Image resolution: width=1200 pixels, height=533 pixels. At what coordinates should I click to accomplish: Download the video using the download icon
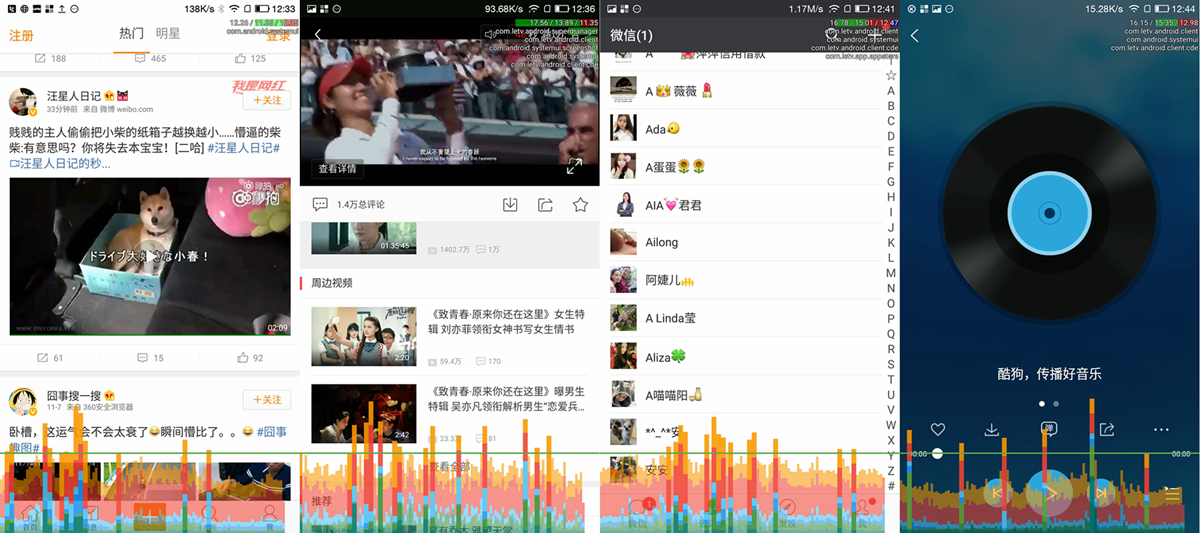[x=510, y=205]
